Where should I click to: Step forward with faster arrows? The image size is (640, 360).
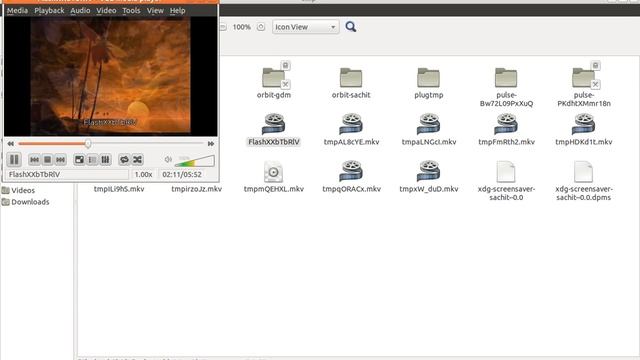pyautogui.click(x=211, y=144)
